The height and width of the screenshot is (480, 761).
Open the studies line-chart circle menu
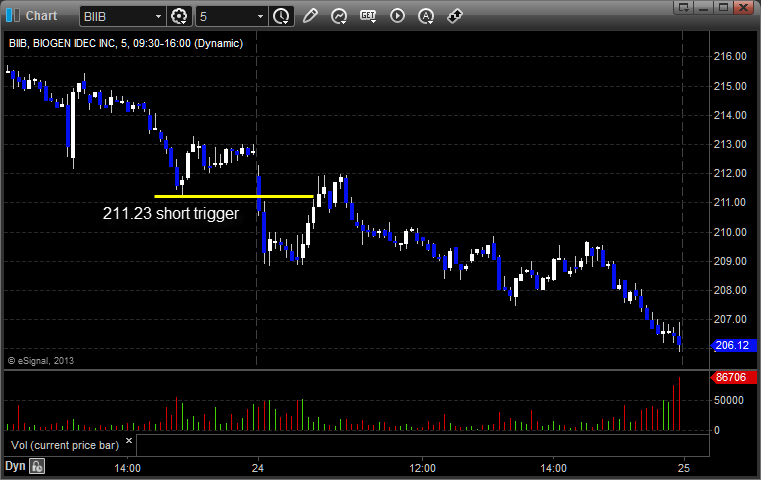click(x=339, y=16)
